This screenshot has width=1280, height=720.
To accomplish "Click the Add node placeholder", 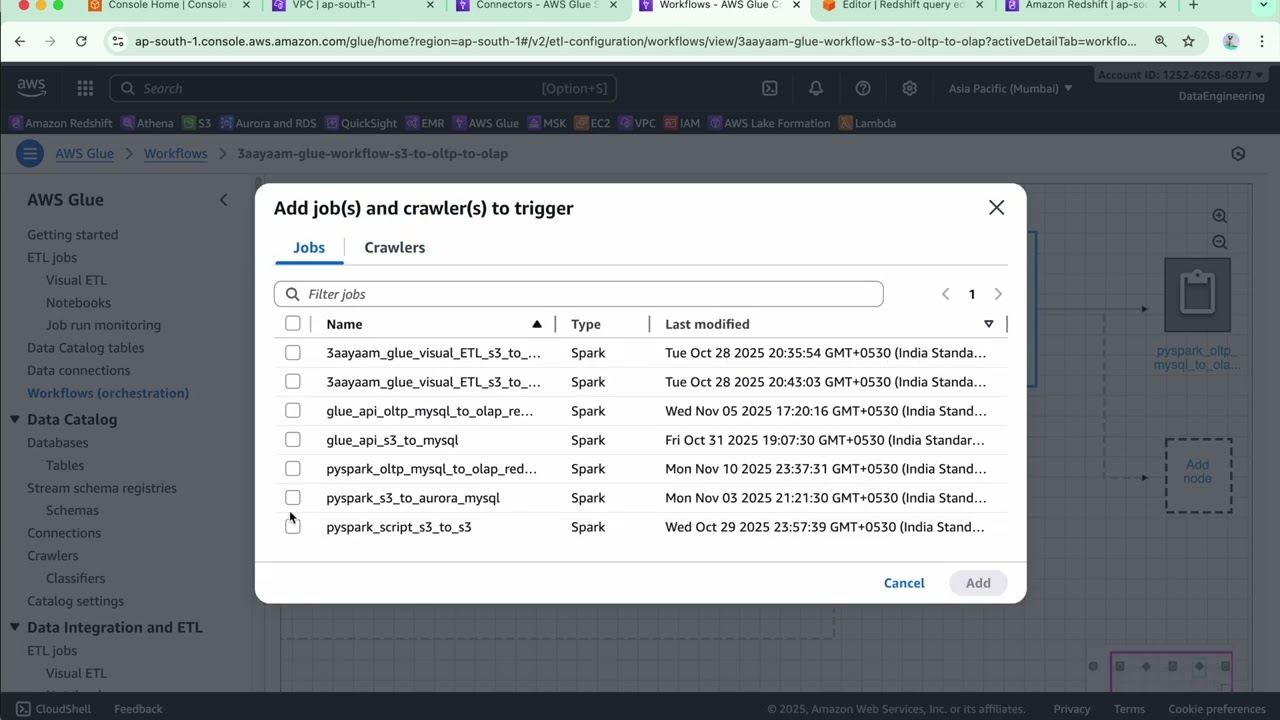I will (1197, 475).
